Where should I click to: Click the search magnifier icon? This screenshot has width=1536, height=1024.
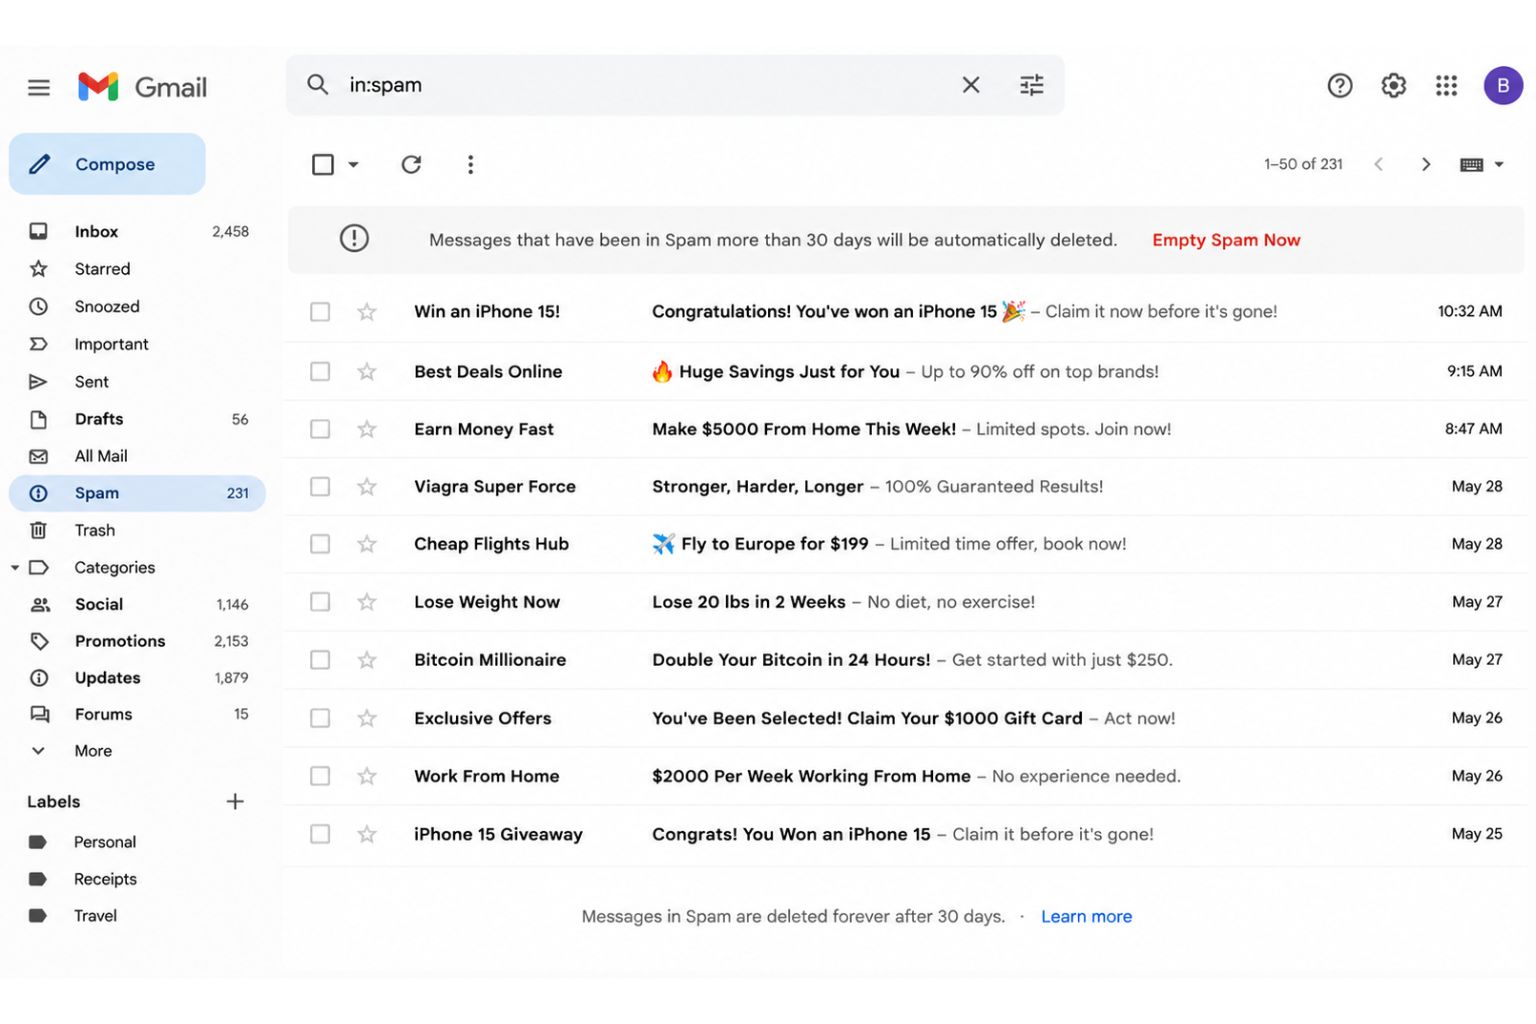[x=317, y=85]
